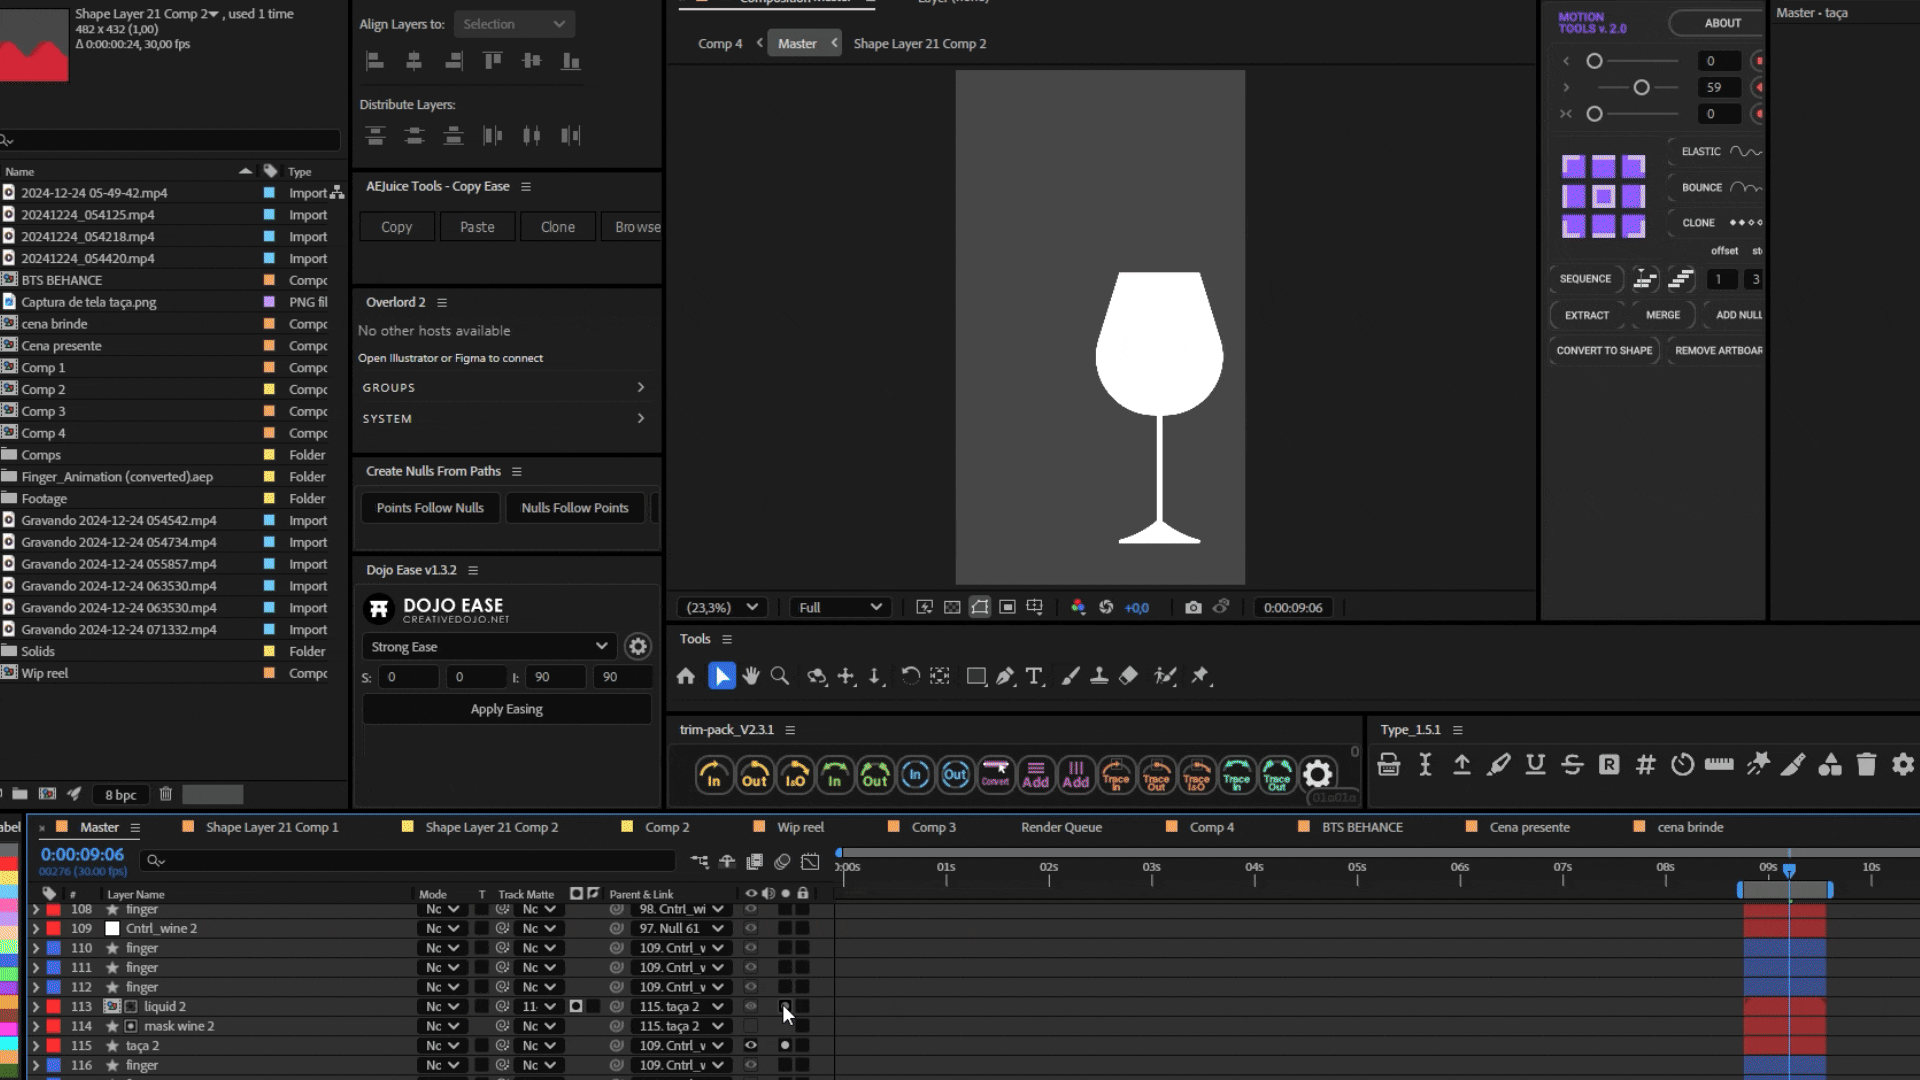The height and width of the screenshot is (1080, 1920).
Task: Expand layer 115 taça 2 properties
Action: 36,1046
